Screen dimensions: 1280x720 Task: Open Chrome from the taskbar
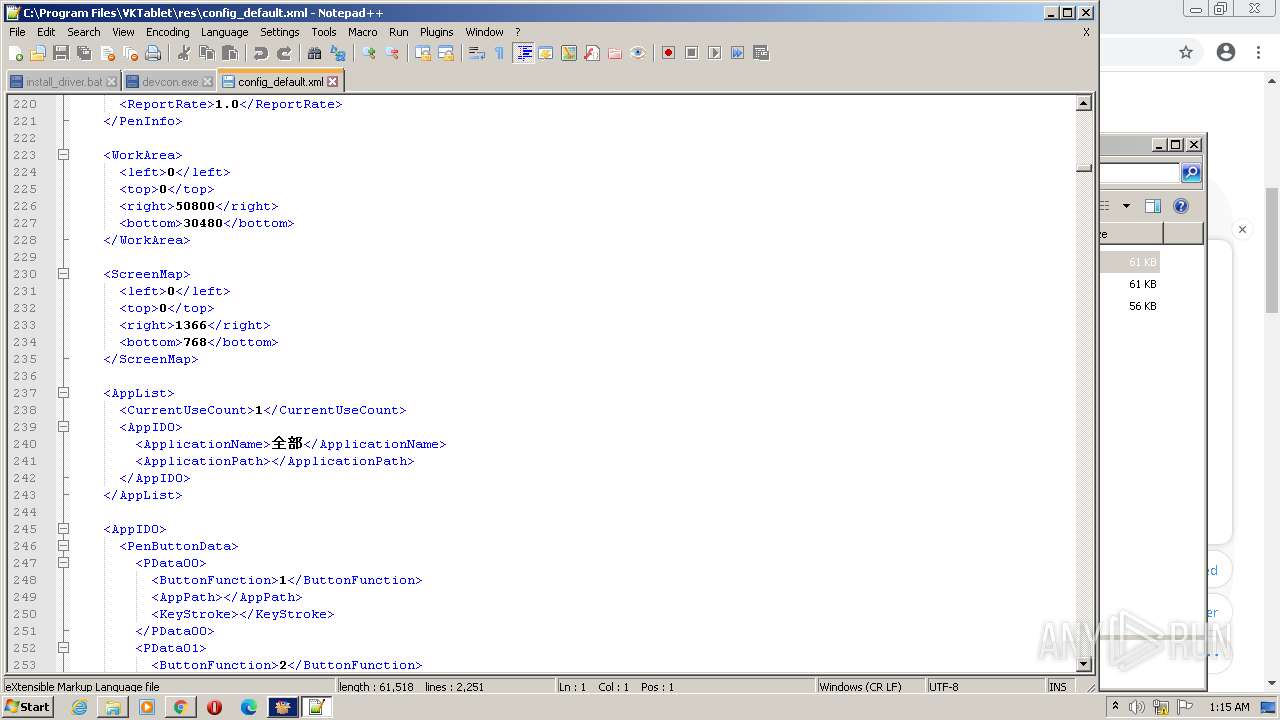(180, 707)
